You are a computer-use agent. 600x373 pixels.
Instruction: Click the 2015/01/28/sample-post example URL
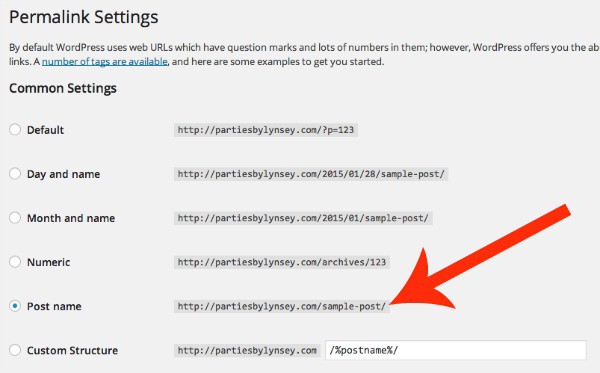311,174
